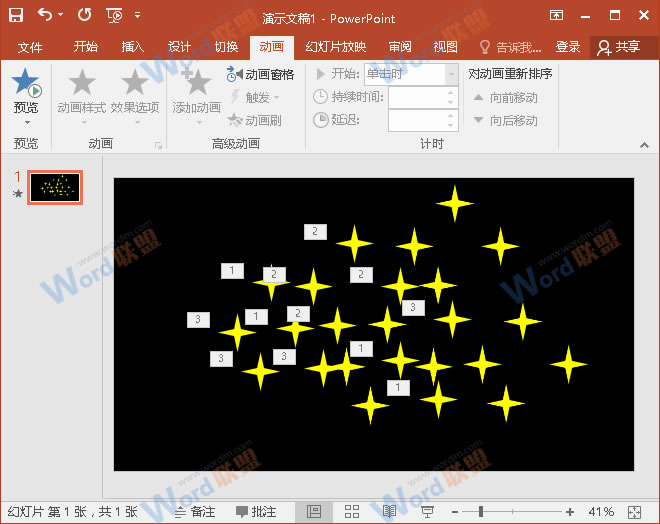Open the Animation Pane (动画窗格)
This screenshot has height=524, width=660.
[x=260, y=74]
